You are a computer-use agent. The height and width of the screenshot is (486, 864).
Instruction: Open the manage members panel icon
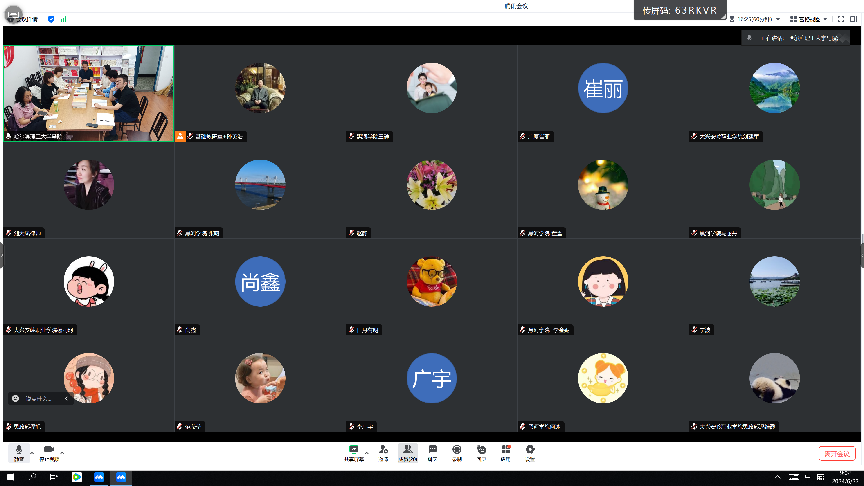click(408, 451)
